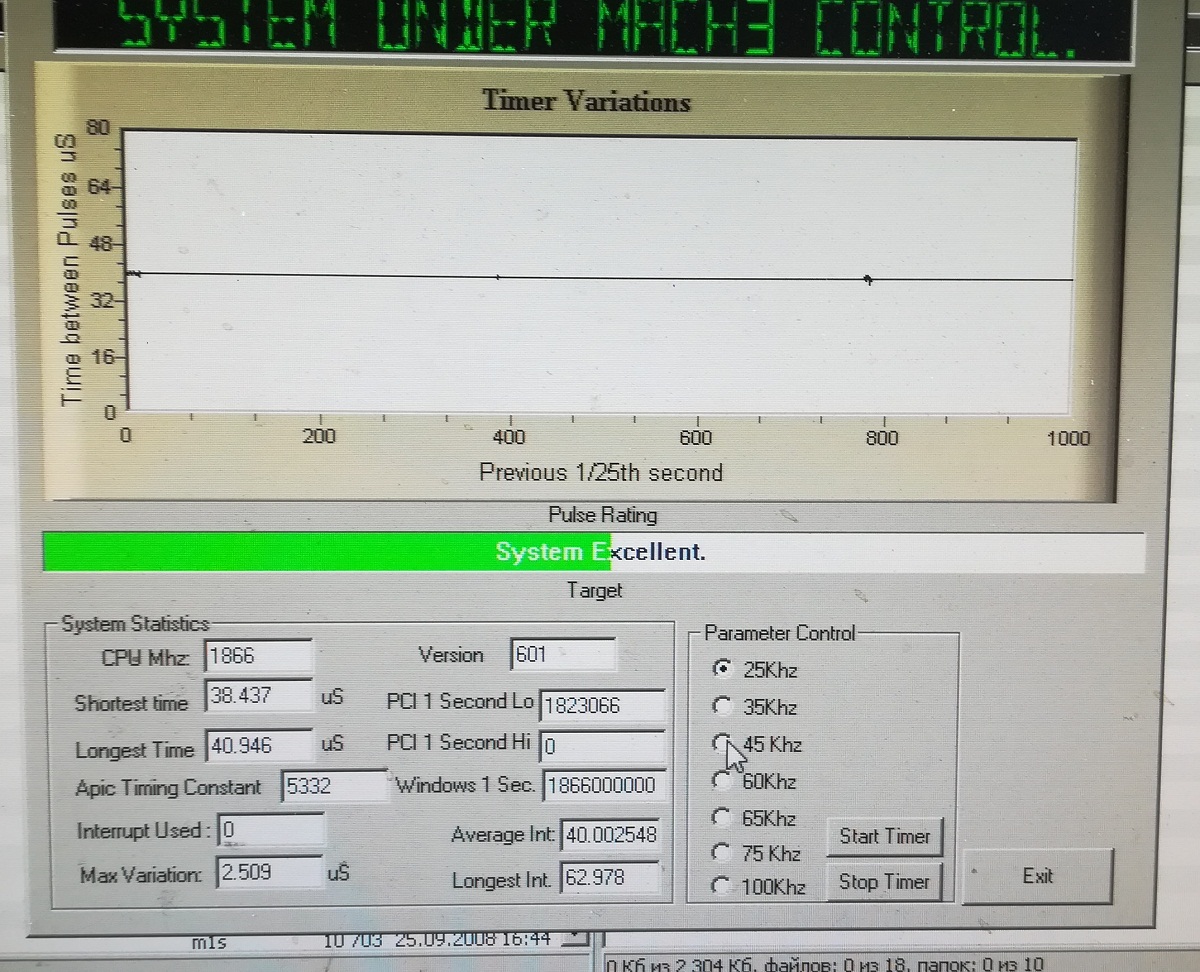Click the Windows 1 Sec. field 1866000000
1200x972 pixels.
602,786
